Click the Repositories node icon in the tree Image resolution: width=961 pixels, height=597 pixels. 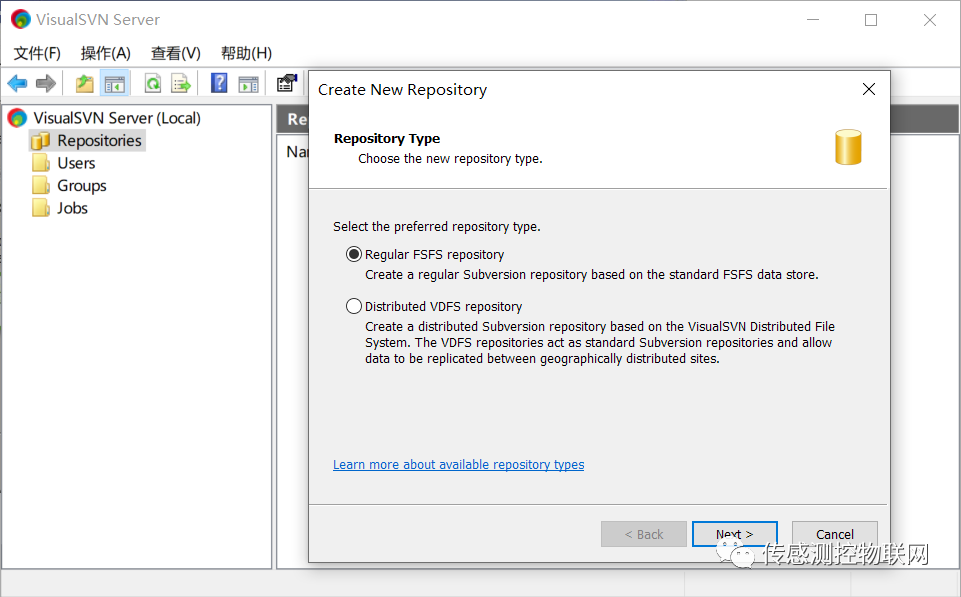(40, 141)
